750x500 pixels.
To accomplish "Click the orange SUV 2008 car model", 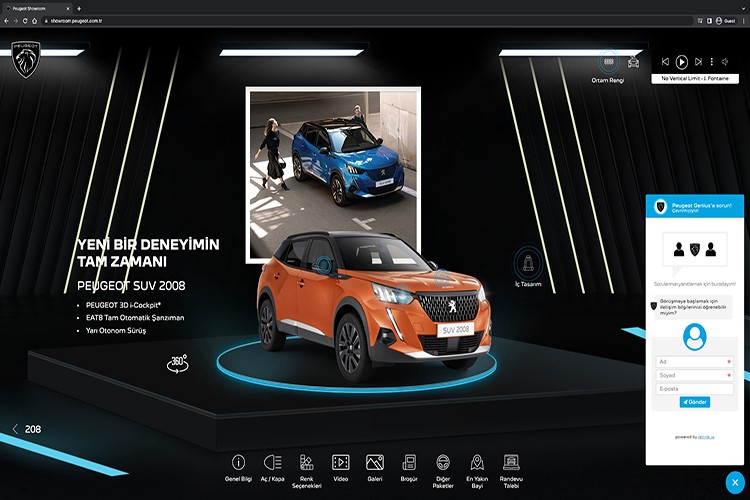I will [x=375, y=305].
